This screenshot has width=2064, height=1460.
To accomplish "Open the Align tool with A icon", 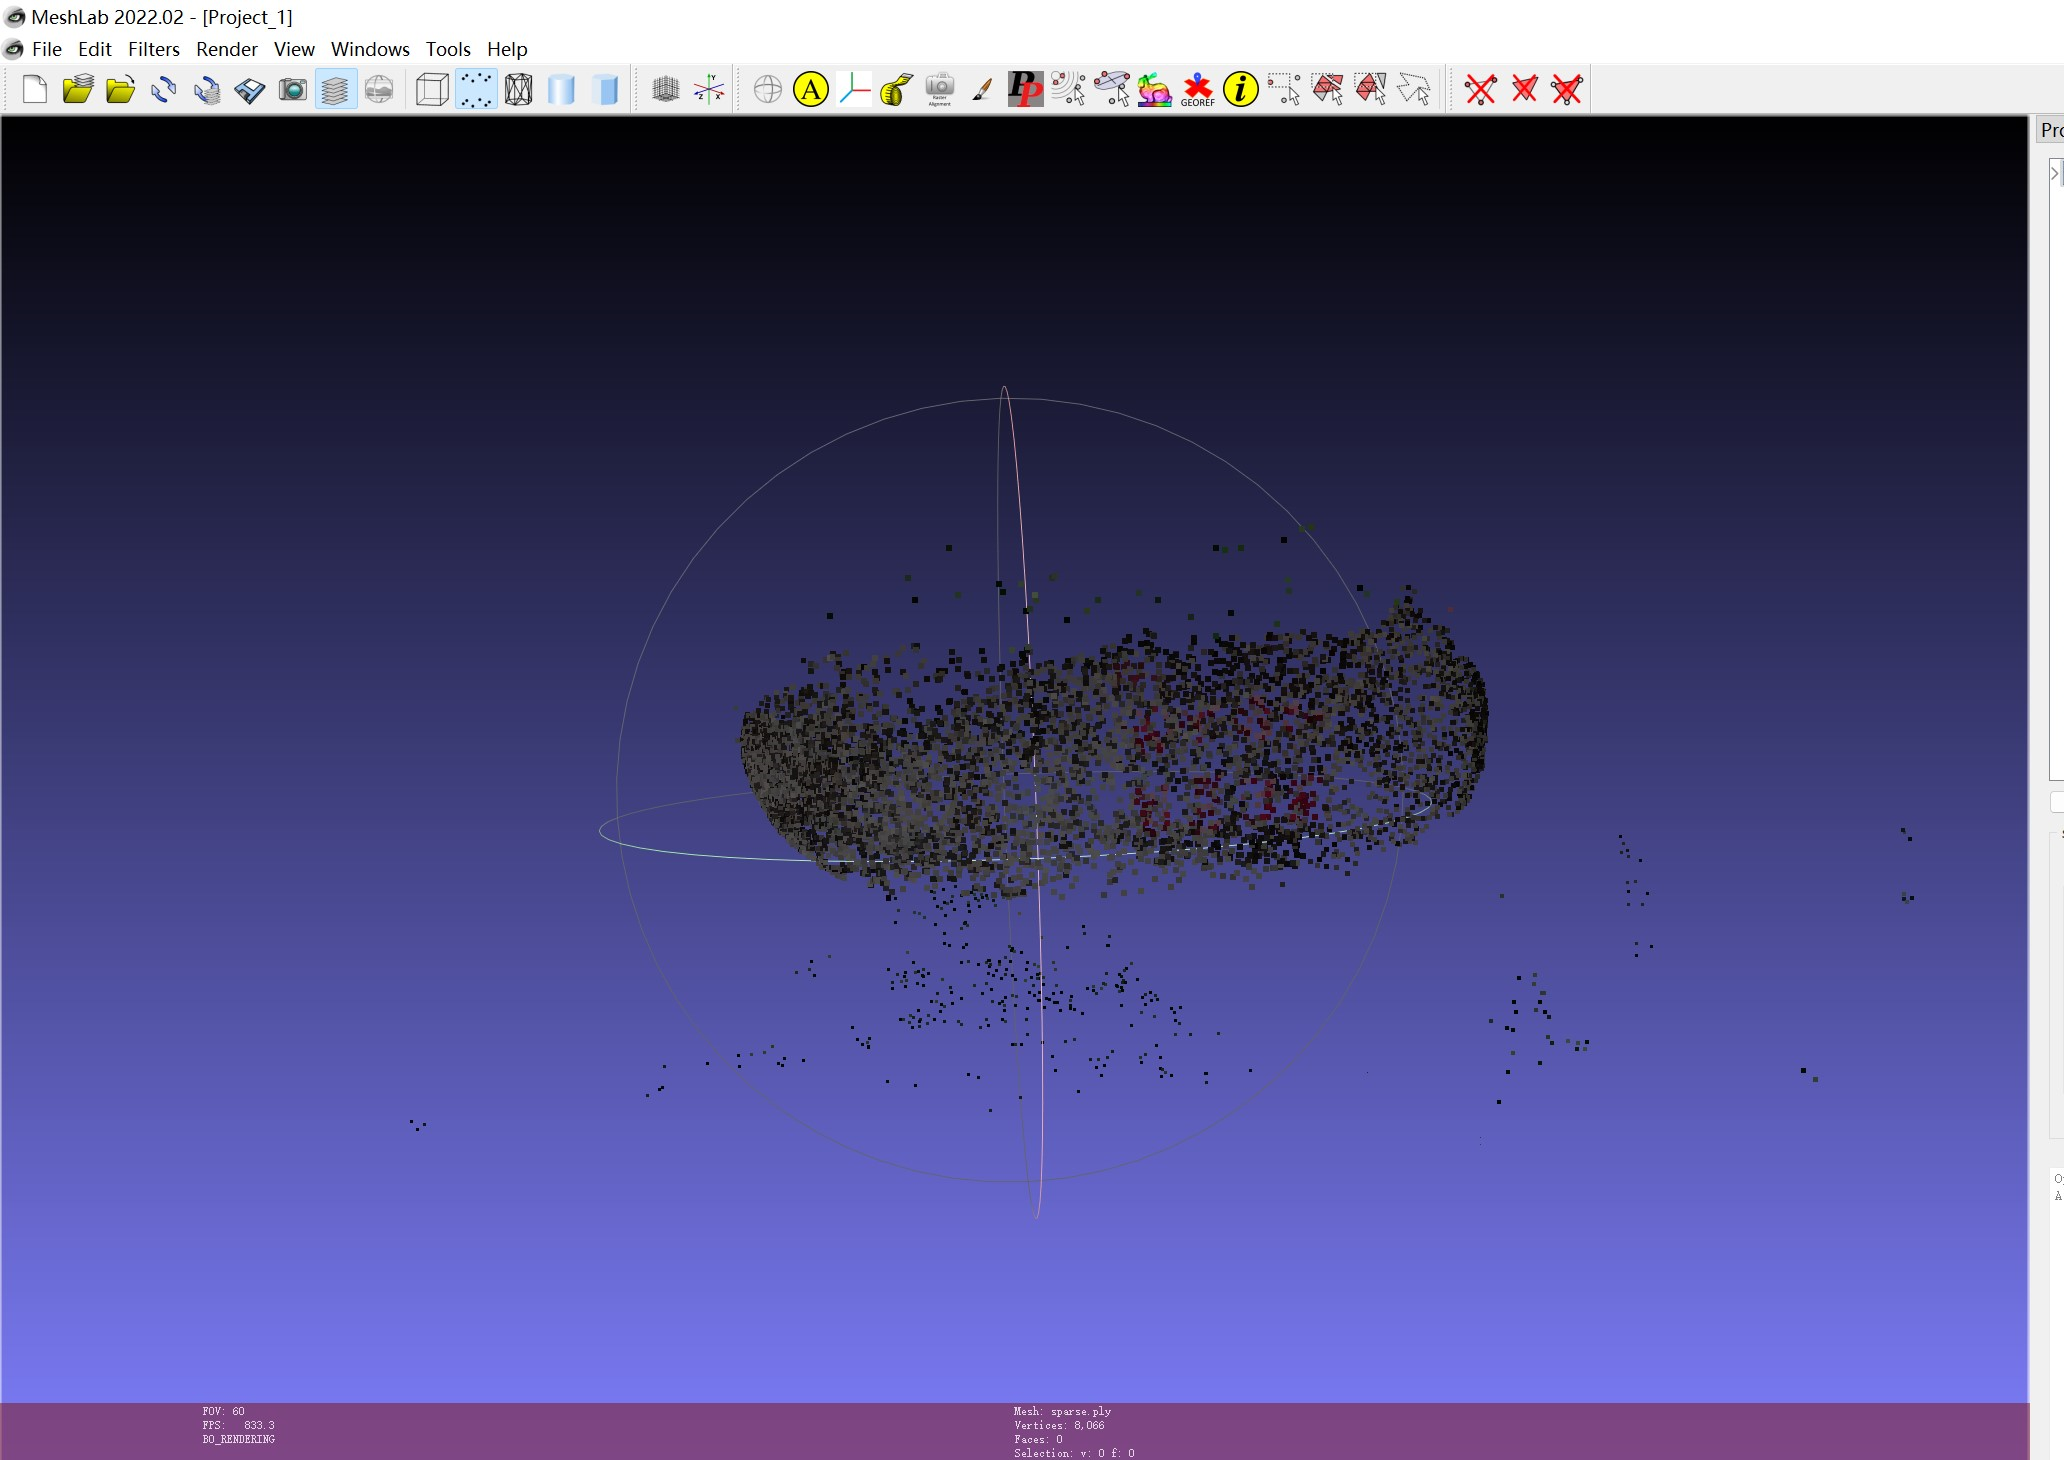I will coord(811,89).
